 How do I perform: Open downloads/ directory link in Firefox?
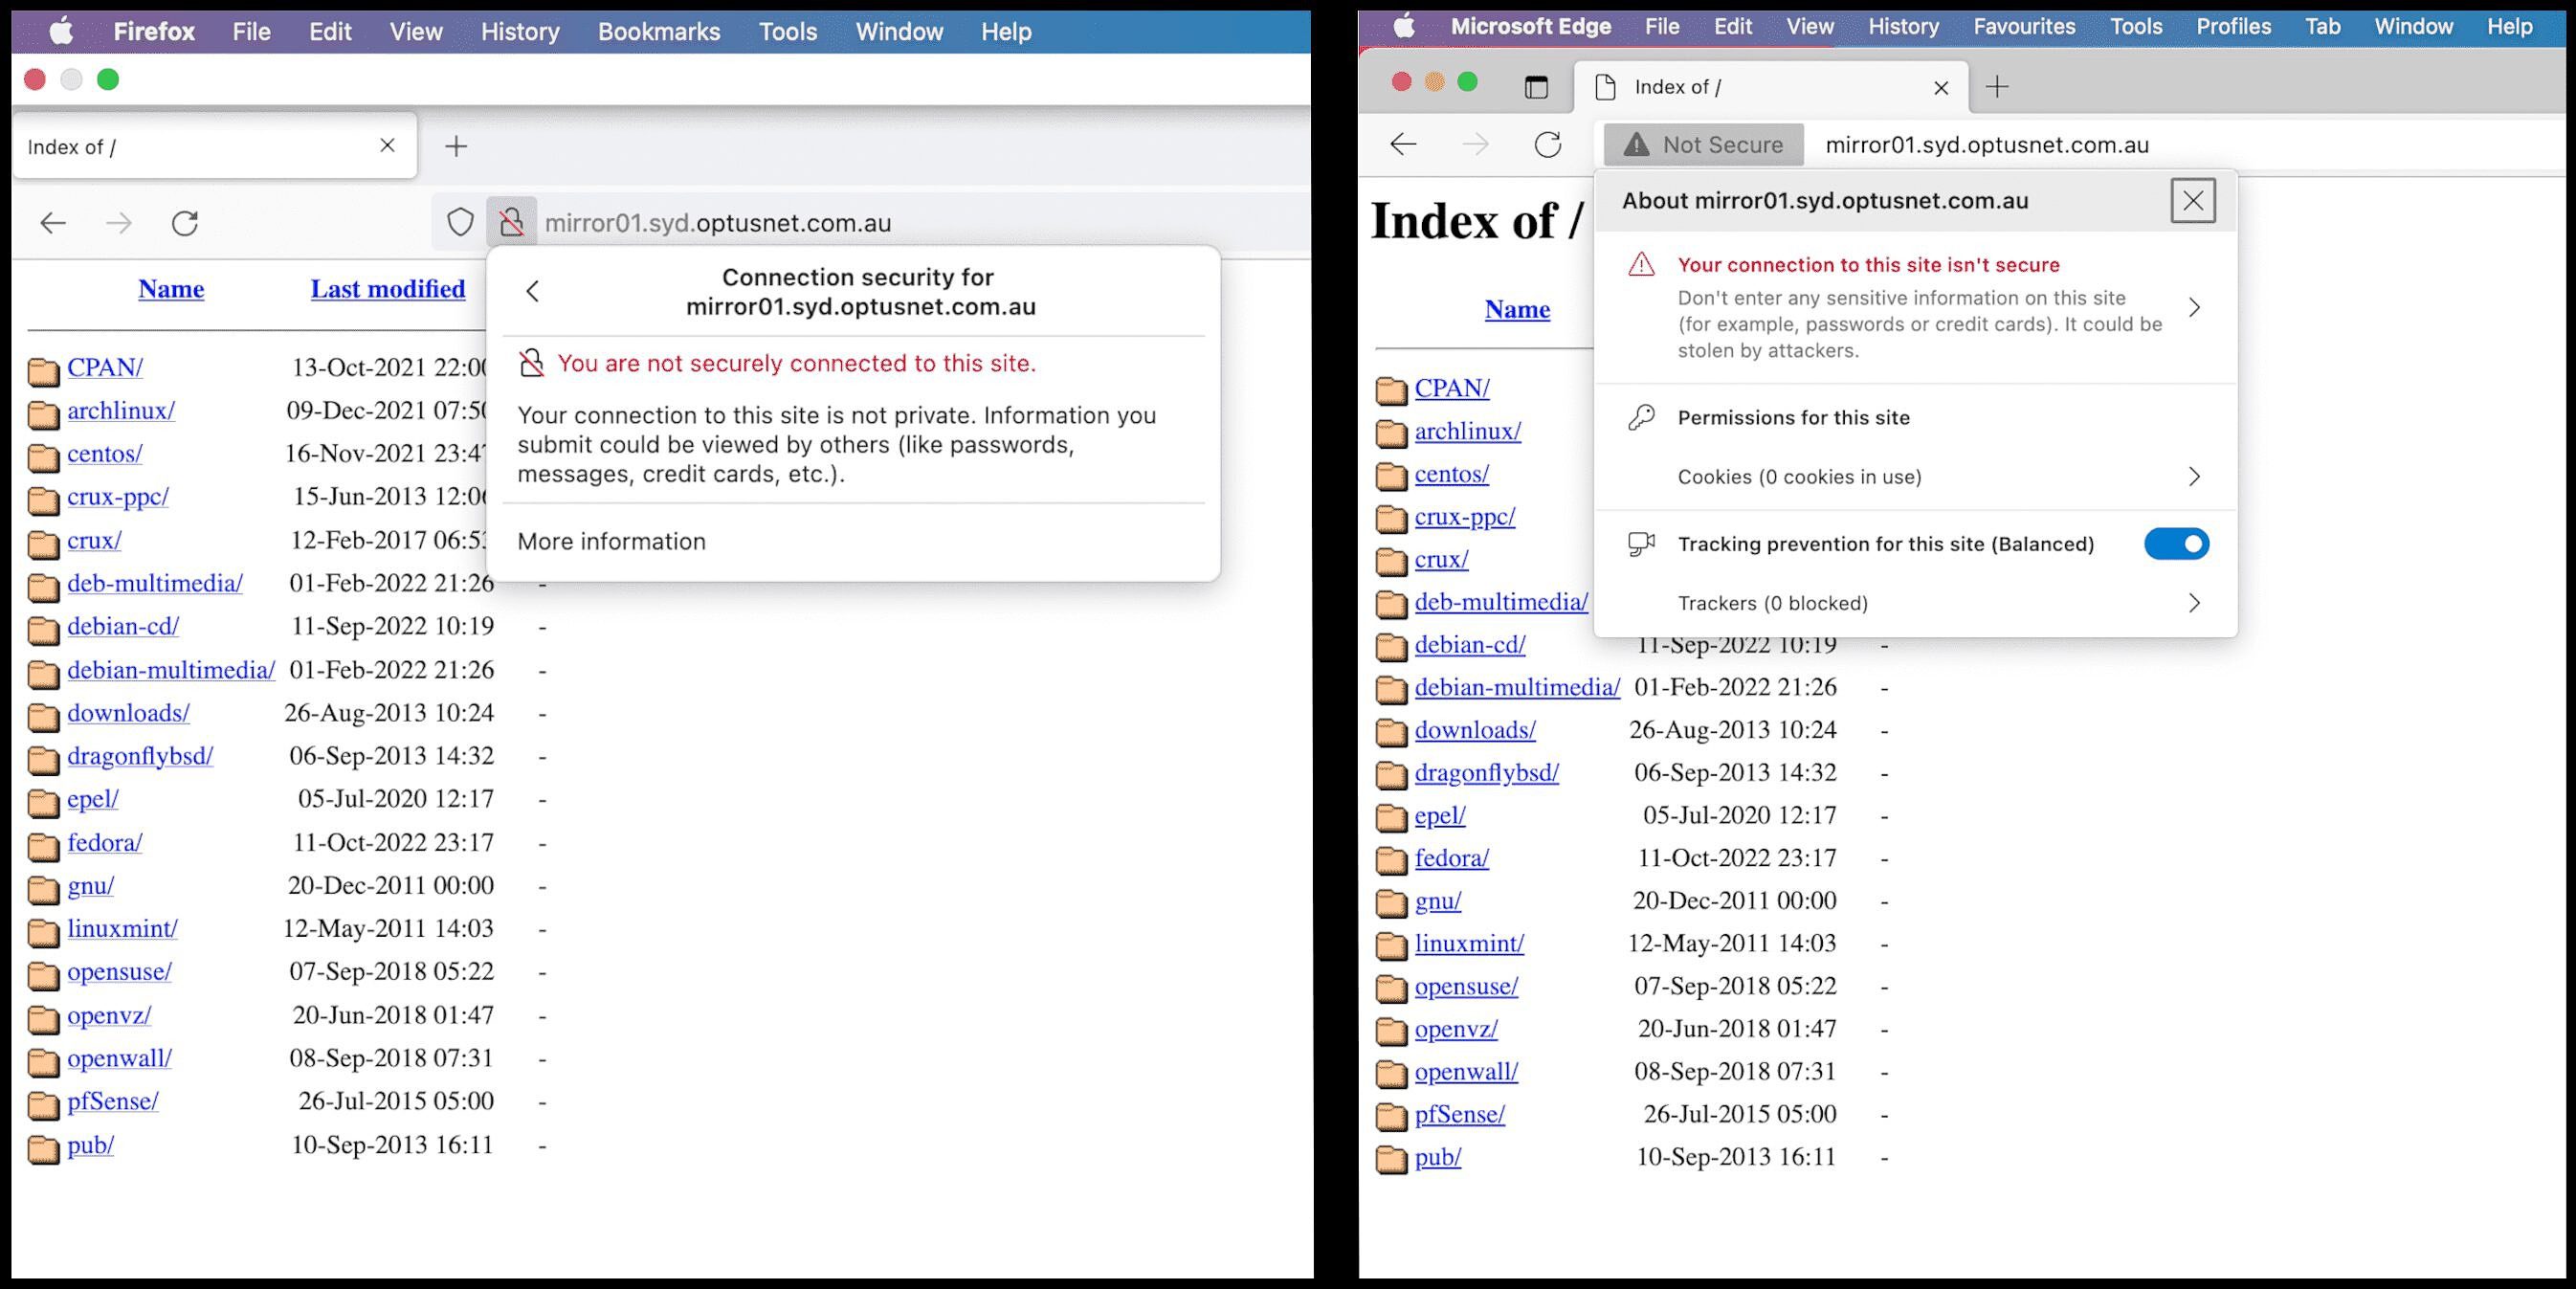click(128, 713)
